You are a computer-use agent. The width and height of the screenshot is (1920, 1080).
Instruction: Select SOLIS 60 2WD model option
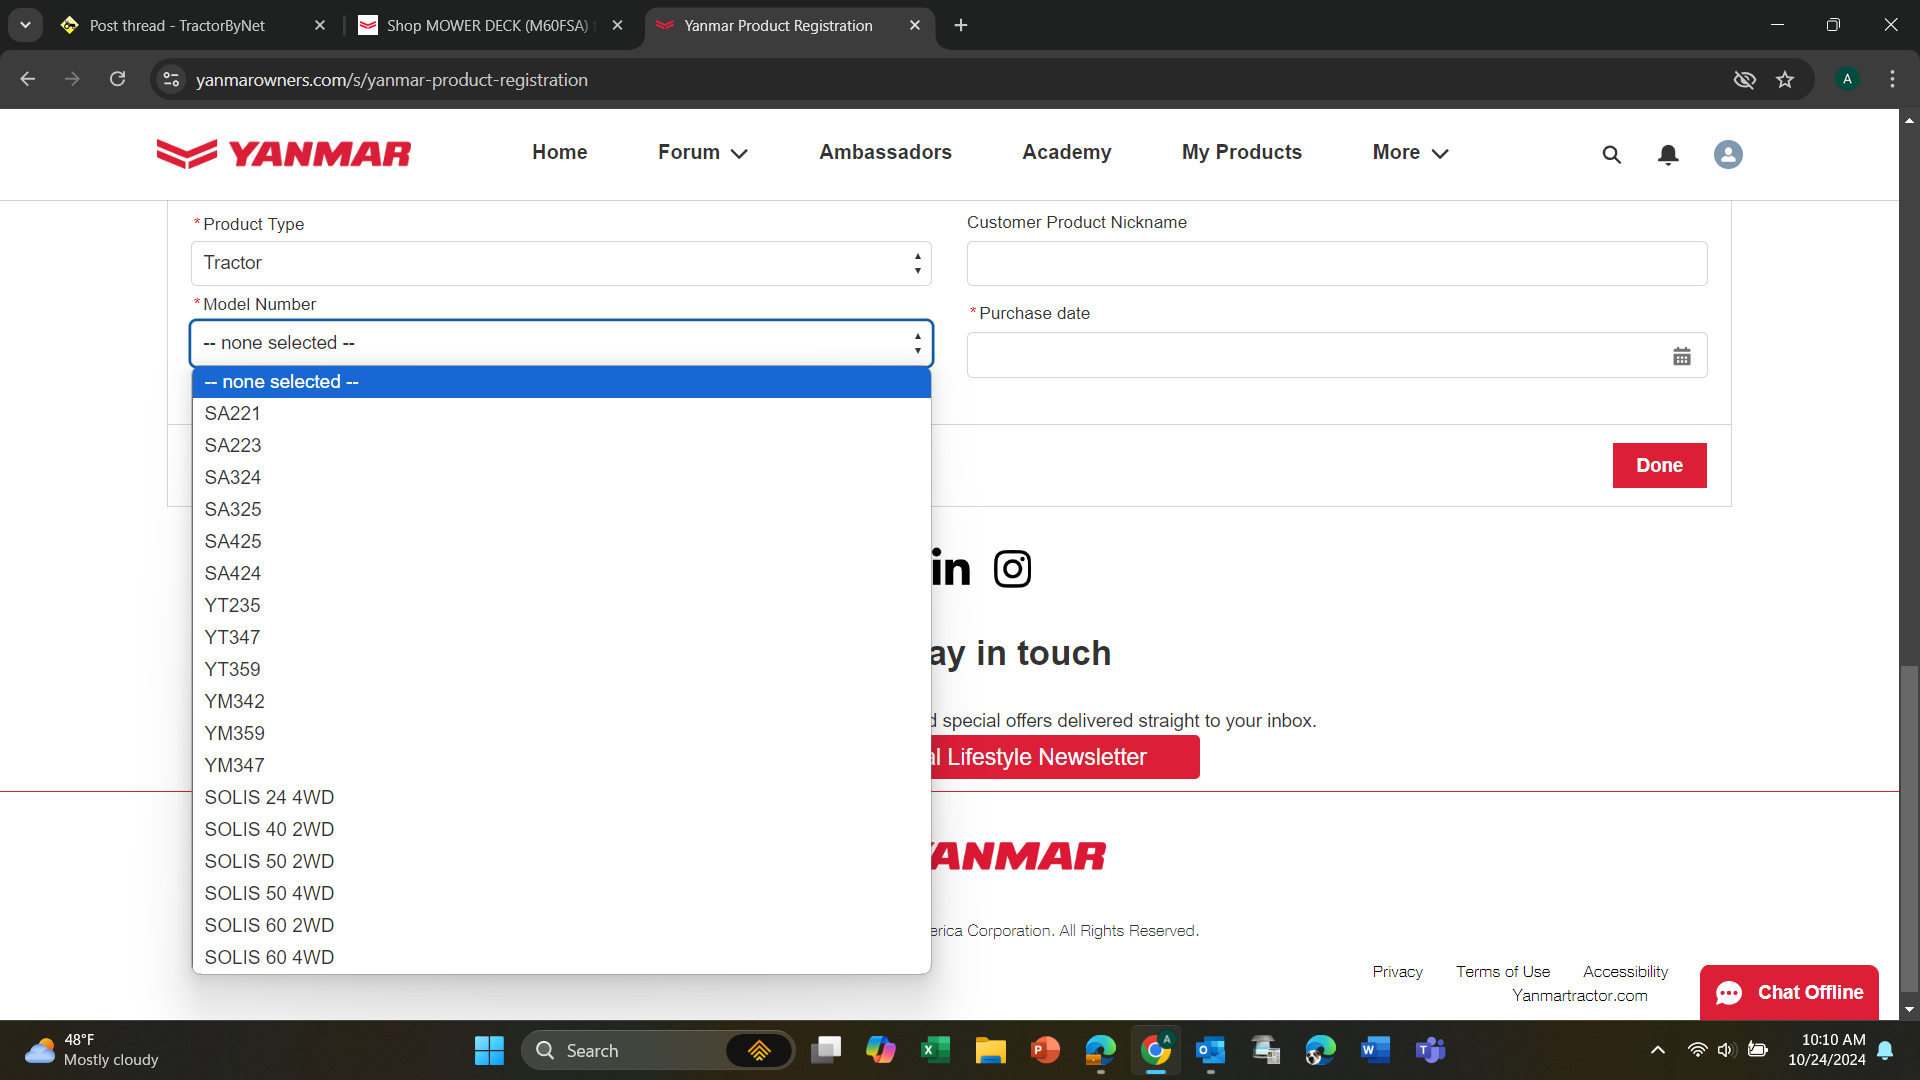tap(561, 925)
